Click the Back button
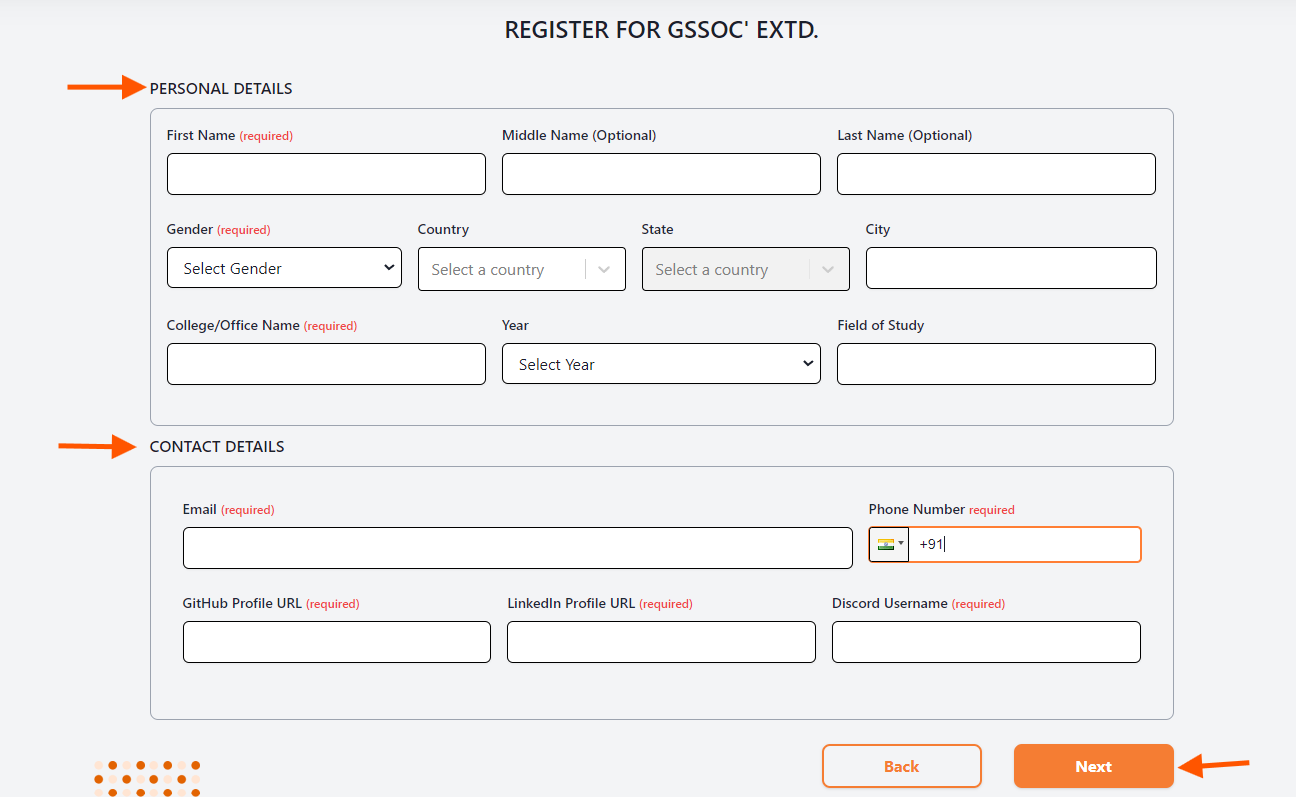This screenshot has height=797, width=1296. coord(901,765)
